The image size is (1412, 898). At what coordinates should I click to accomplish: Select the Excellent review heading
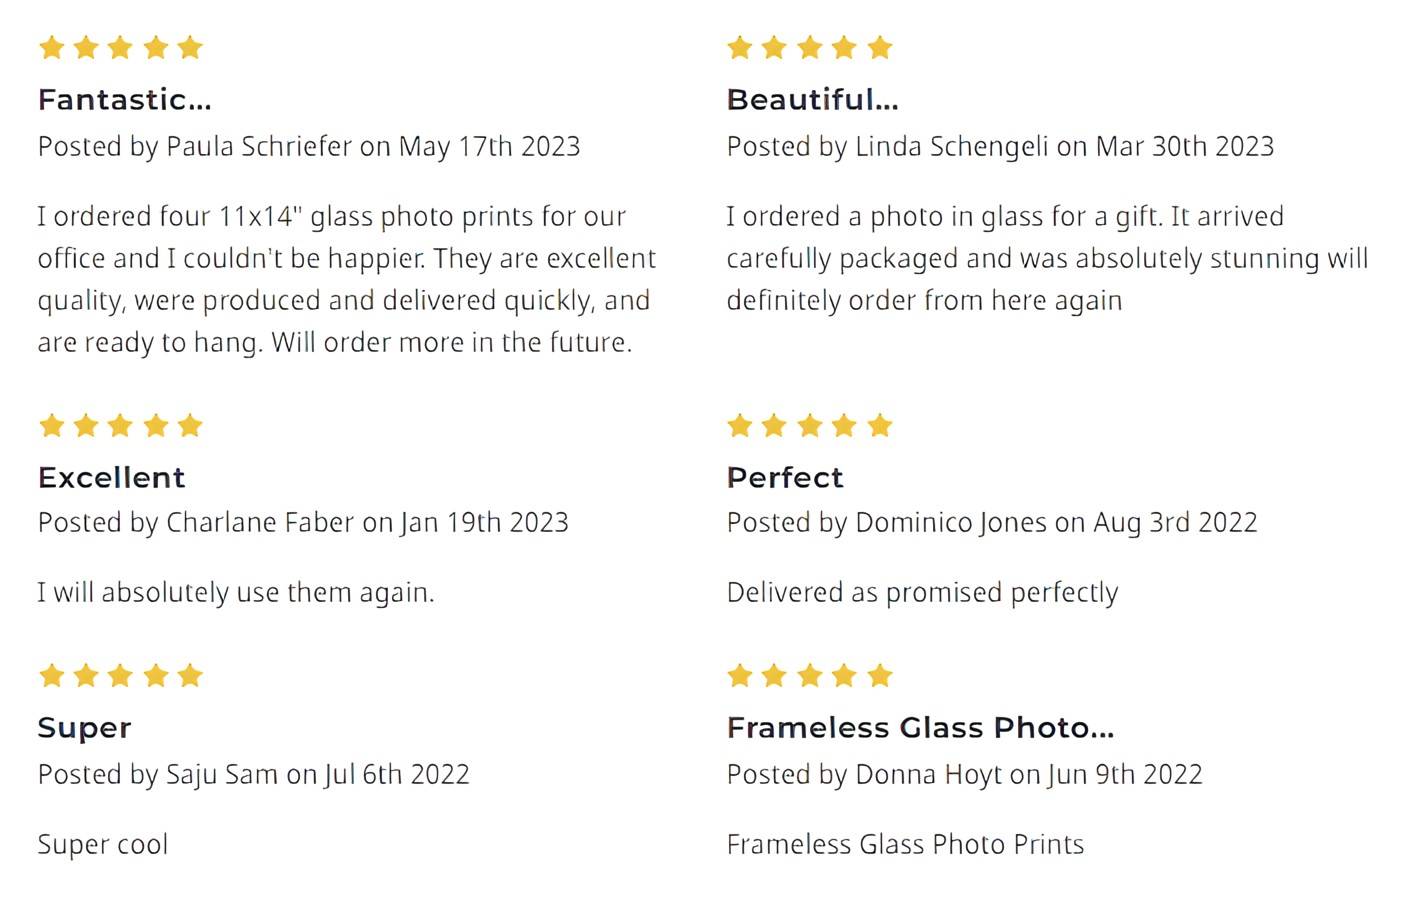click(x=112, y=478)
